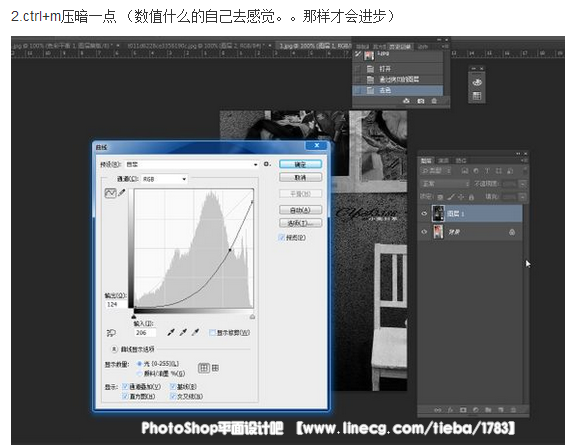Click the 输入 input value field 206
The width and height of the screenshot is (565, 445).
[x=145, y=333]
